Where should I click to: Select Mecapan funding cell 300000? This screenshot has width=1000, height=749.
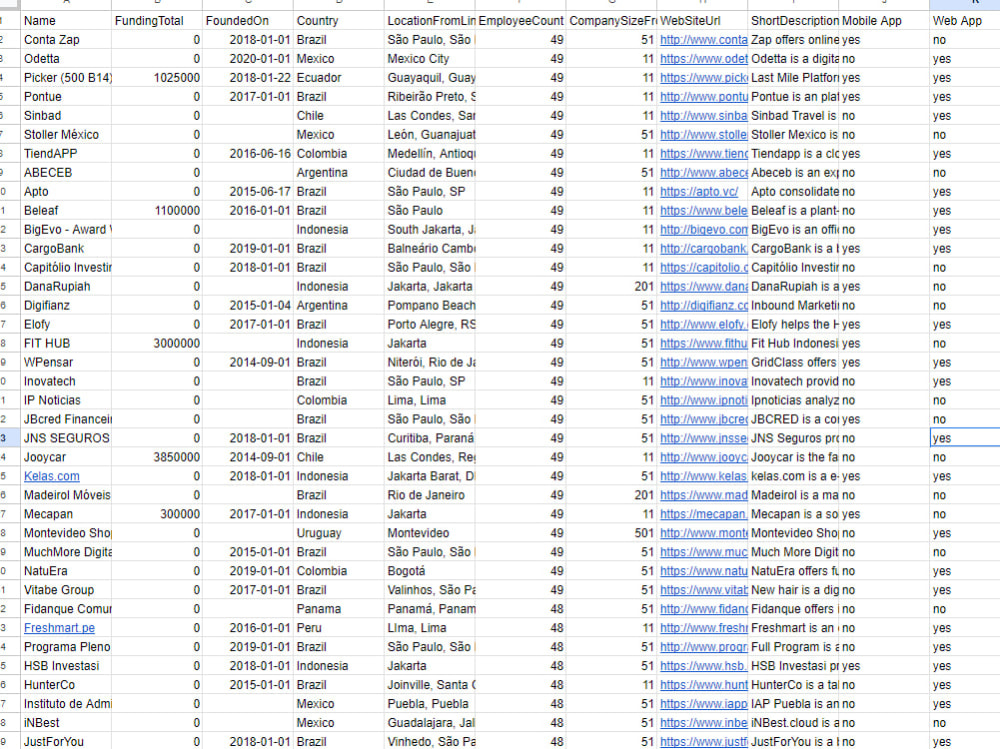click(x=157, y=514)
